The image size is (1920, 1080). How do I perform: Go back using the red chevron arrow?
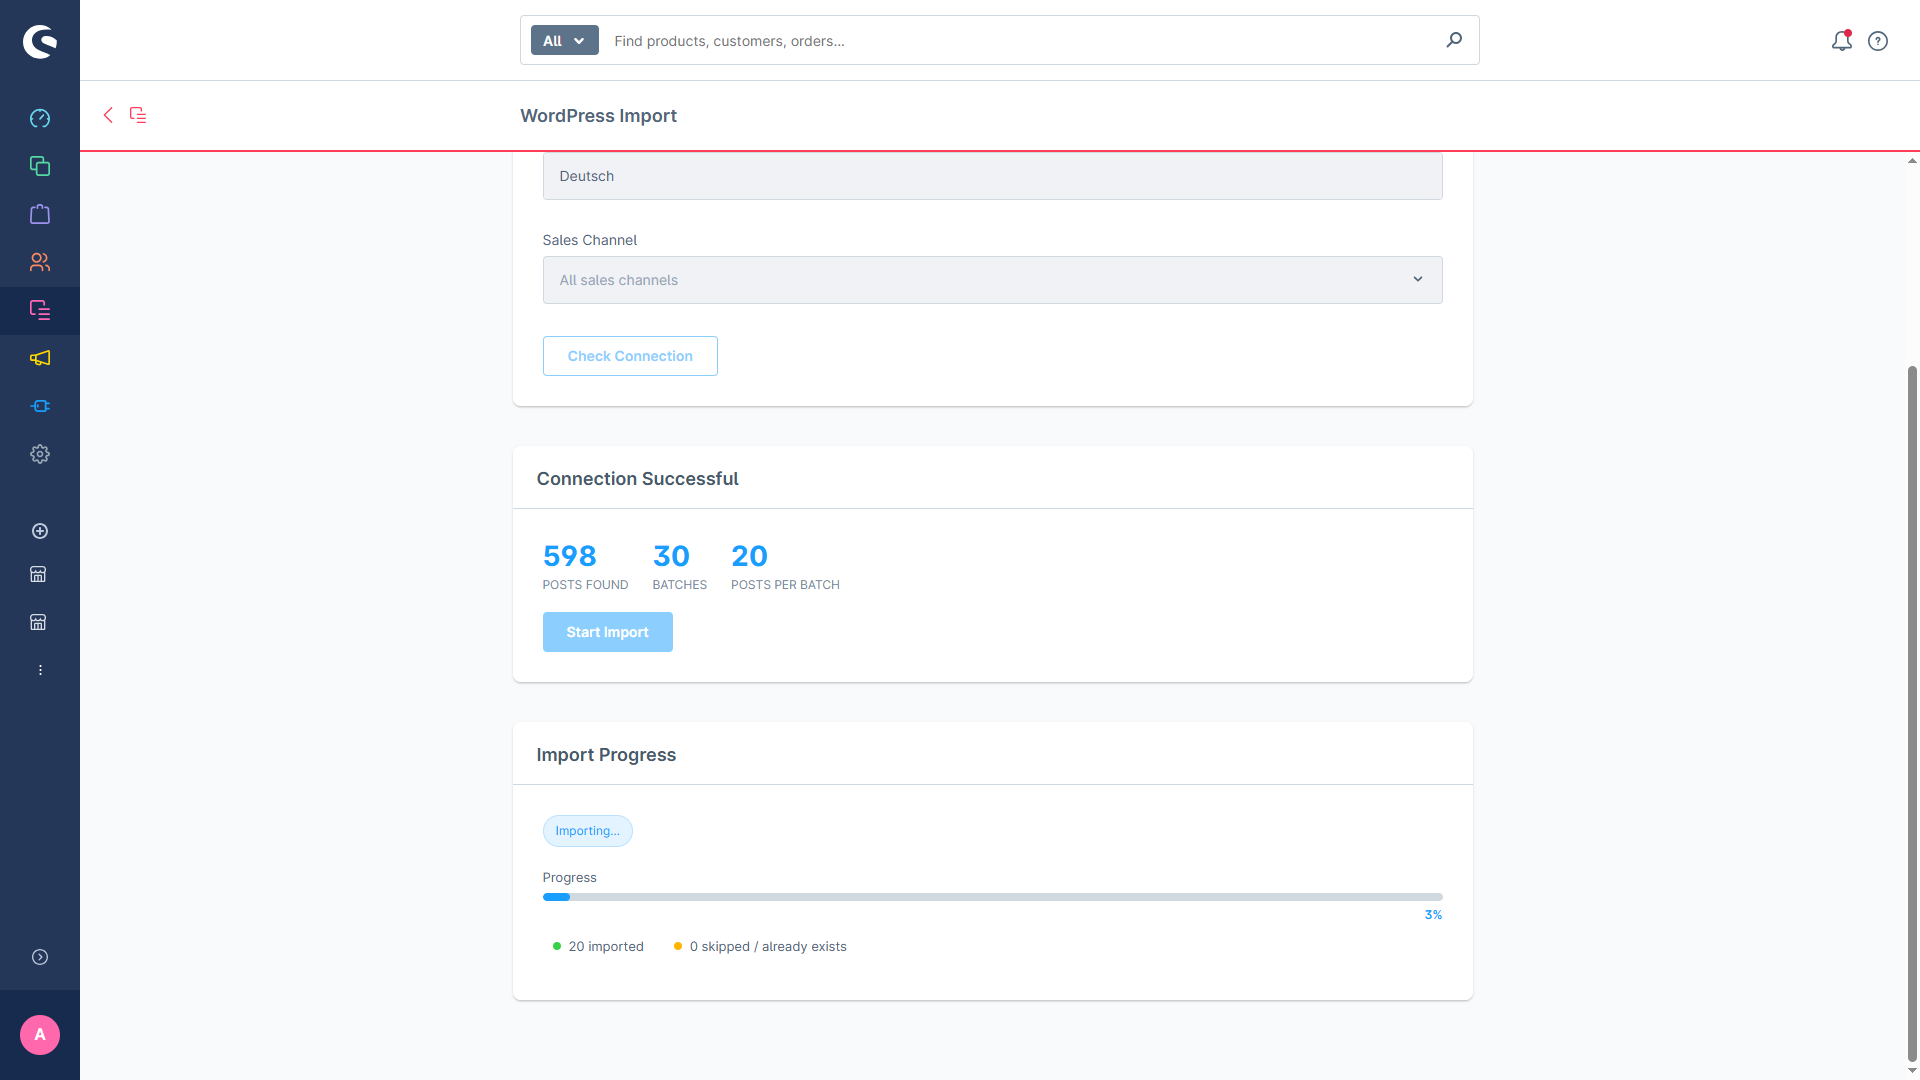[x=108, y=115]
